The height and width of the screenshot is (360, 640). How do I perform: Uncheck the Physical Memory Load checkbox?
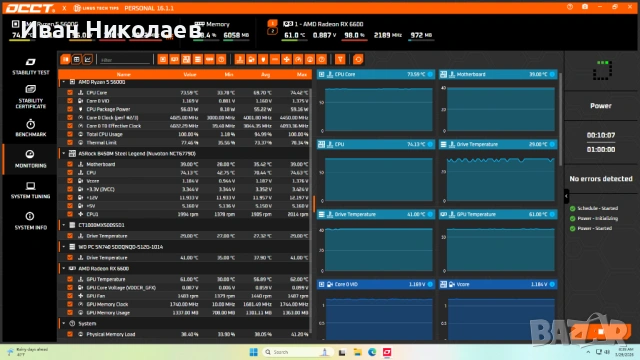(x=70, y=334)
